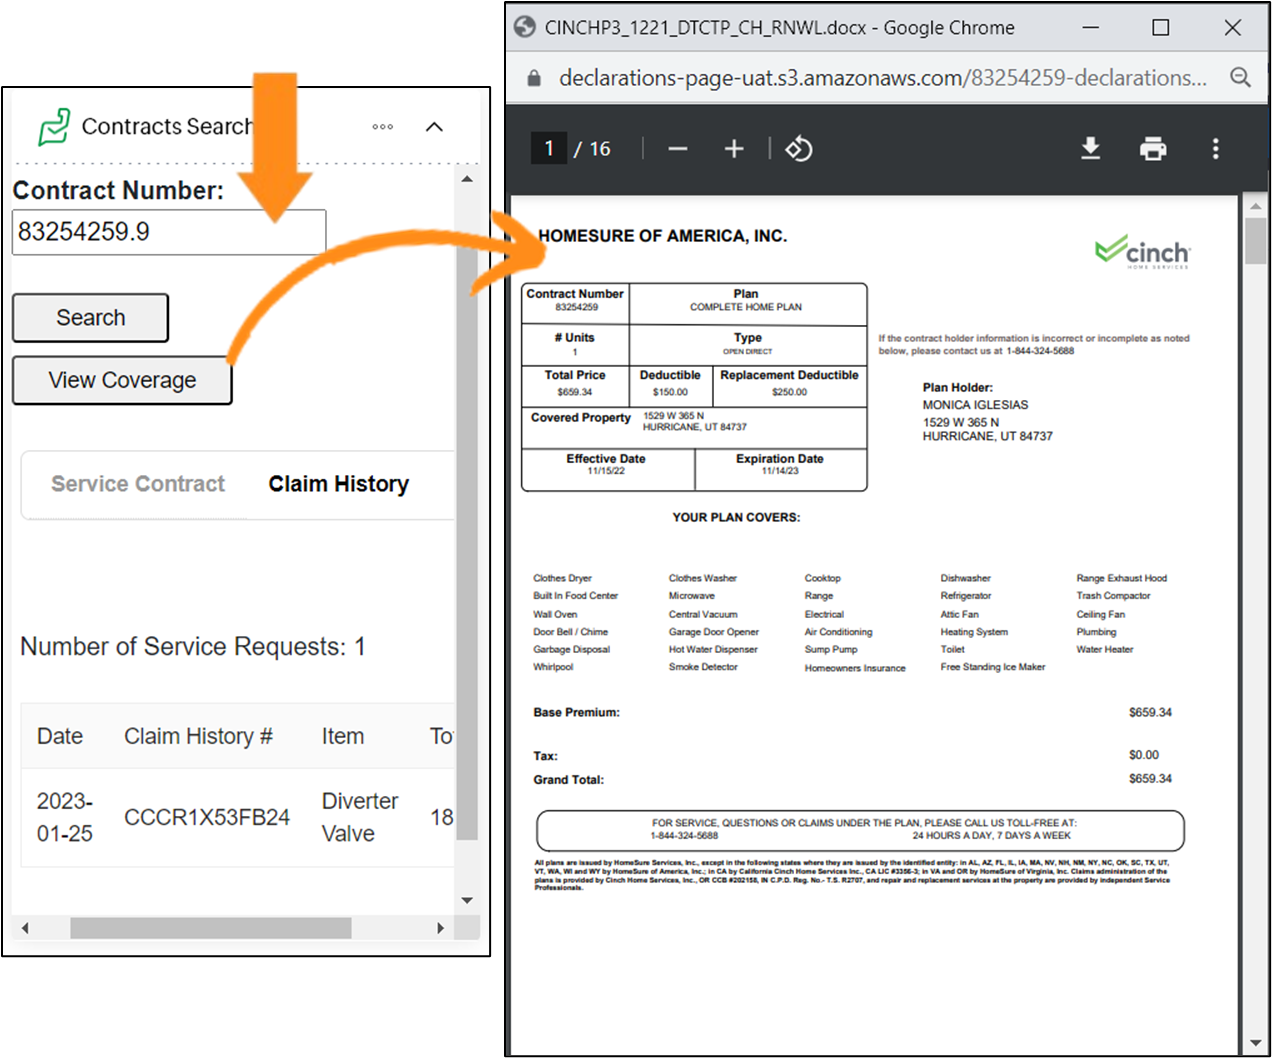The height and width of the screenshot is (1058, 1272).
Task: Click Water Heater in covered items
Action: tap(1105, 649)
